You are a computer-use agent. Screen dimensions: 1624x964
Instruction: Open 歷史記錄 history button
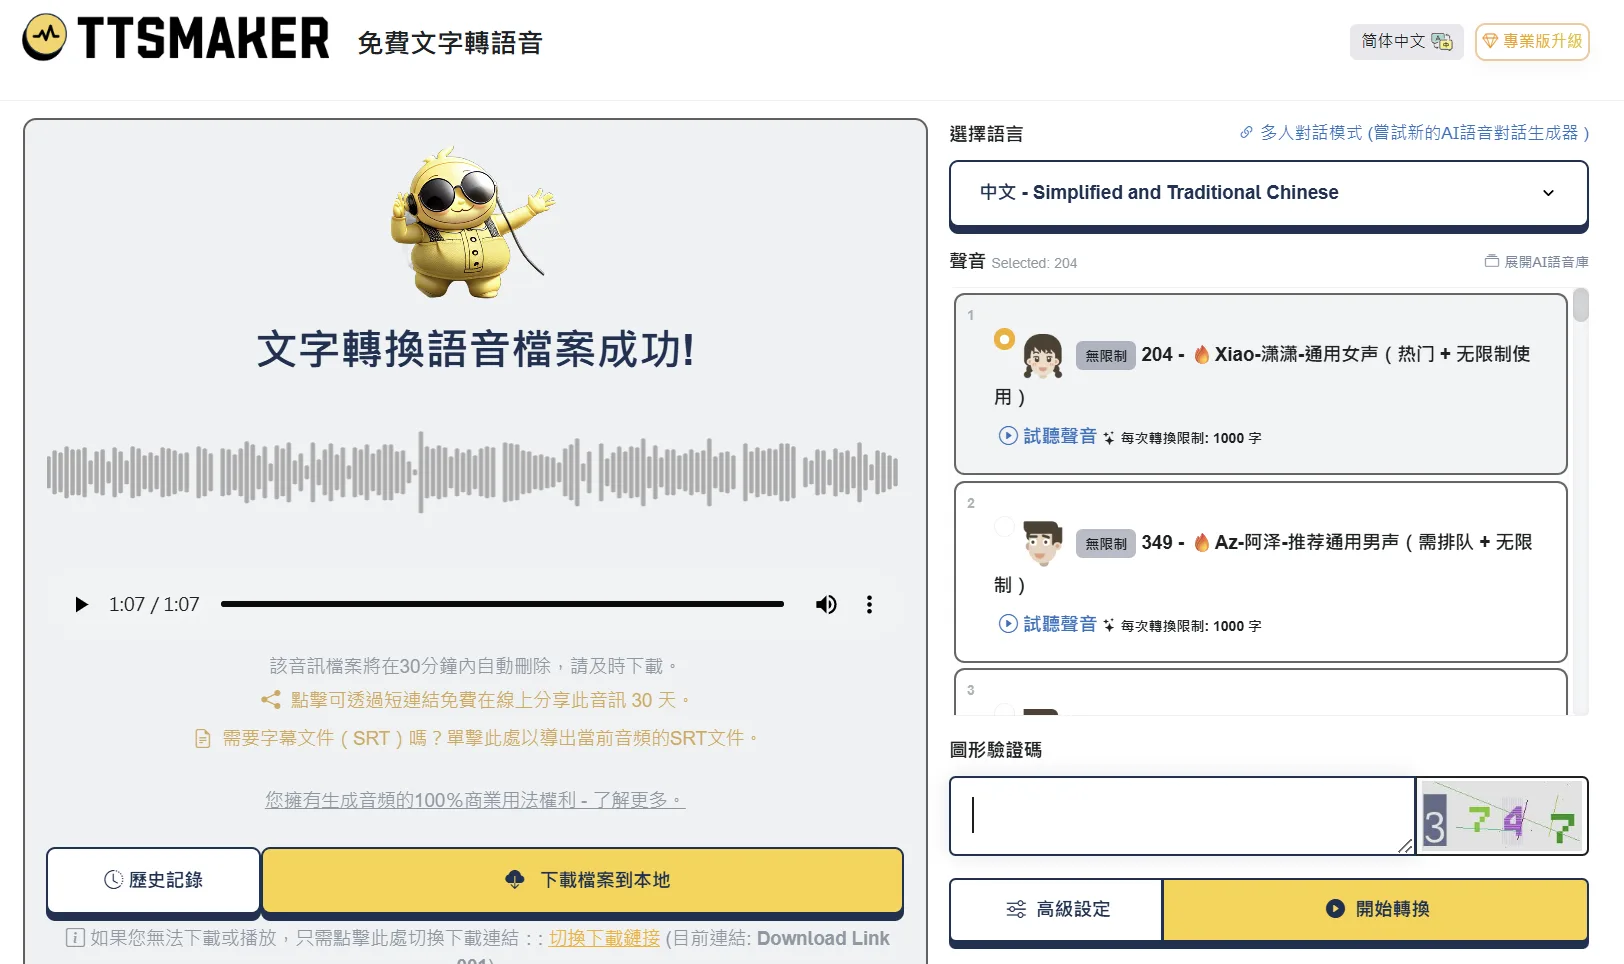click(153, 880)
